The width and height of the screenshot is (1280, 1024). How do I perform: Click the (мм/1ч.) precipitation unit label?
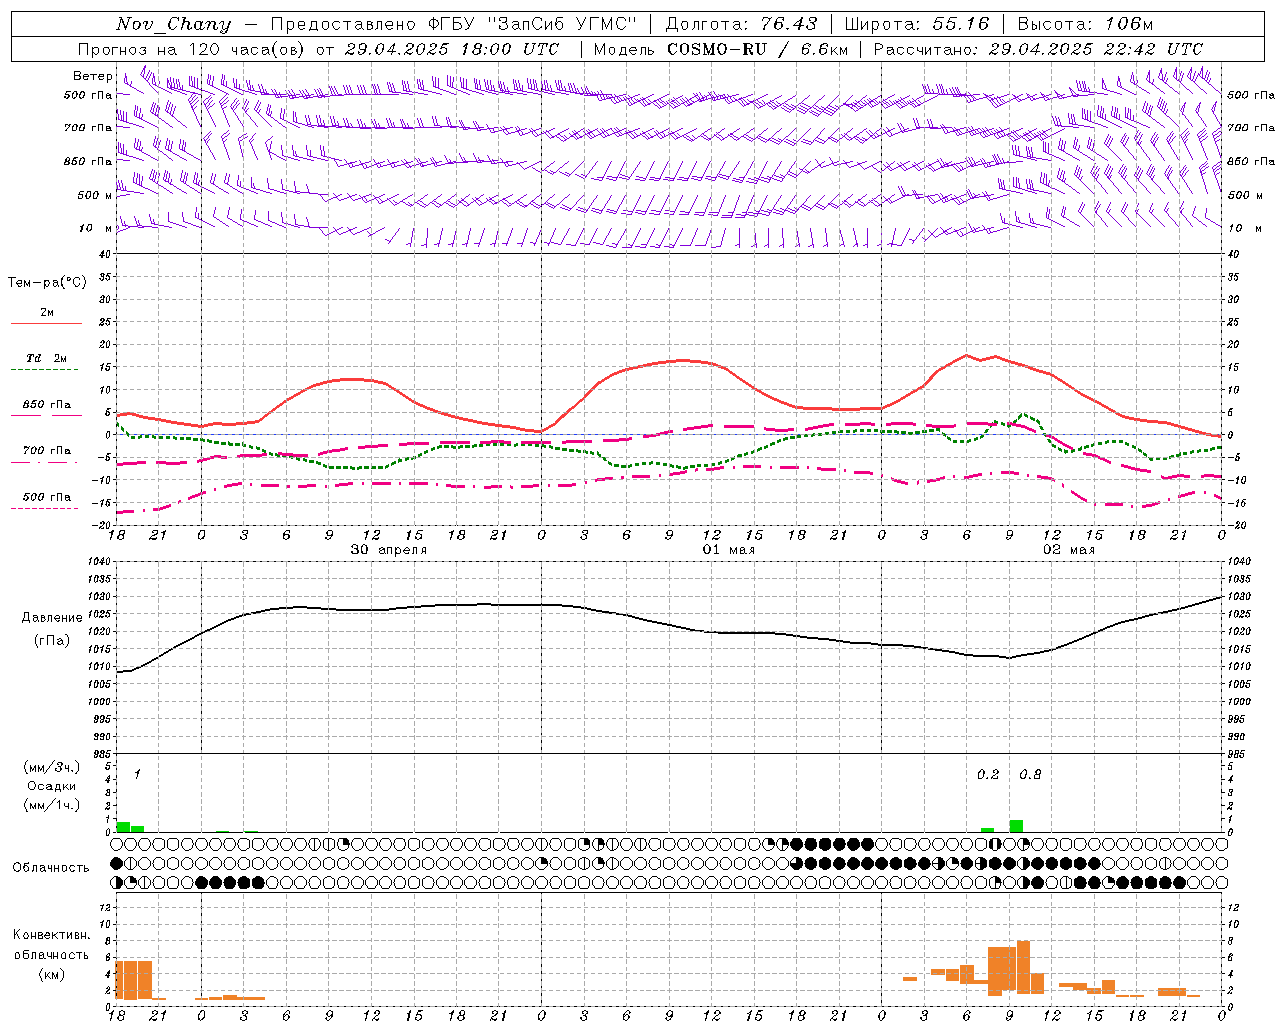(x=51, y=805)
